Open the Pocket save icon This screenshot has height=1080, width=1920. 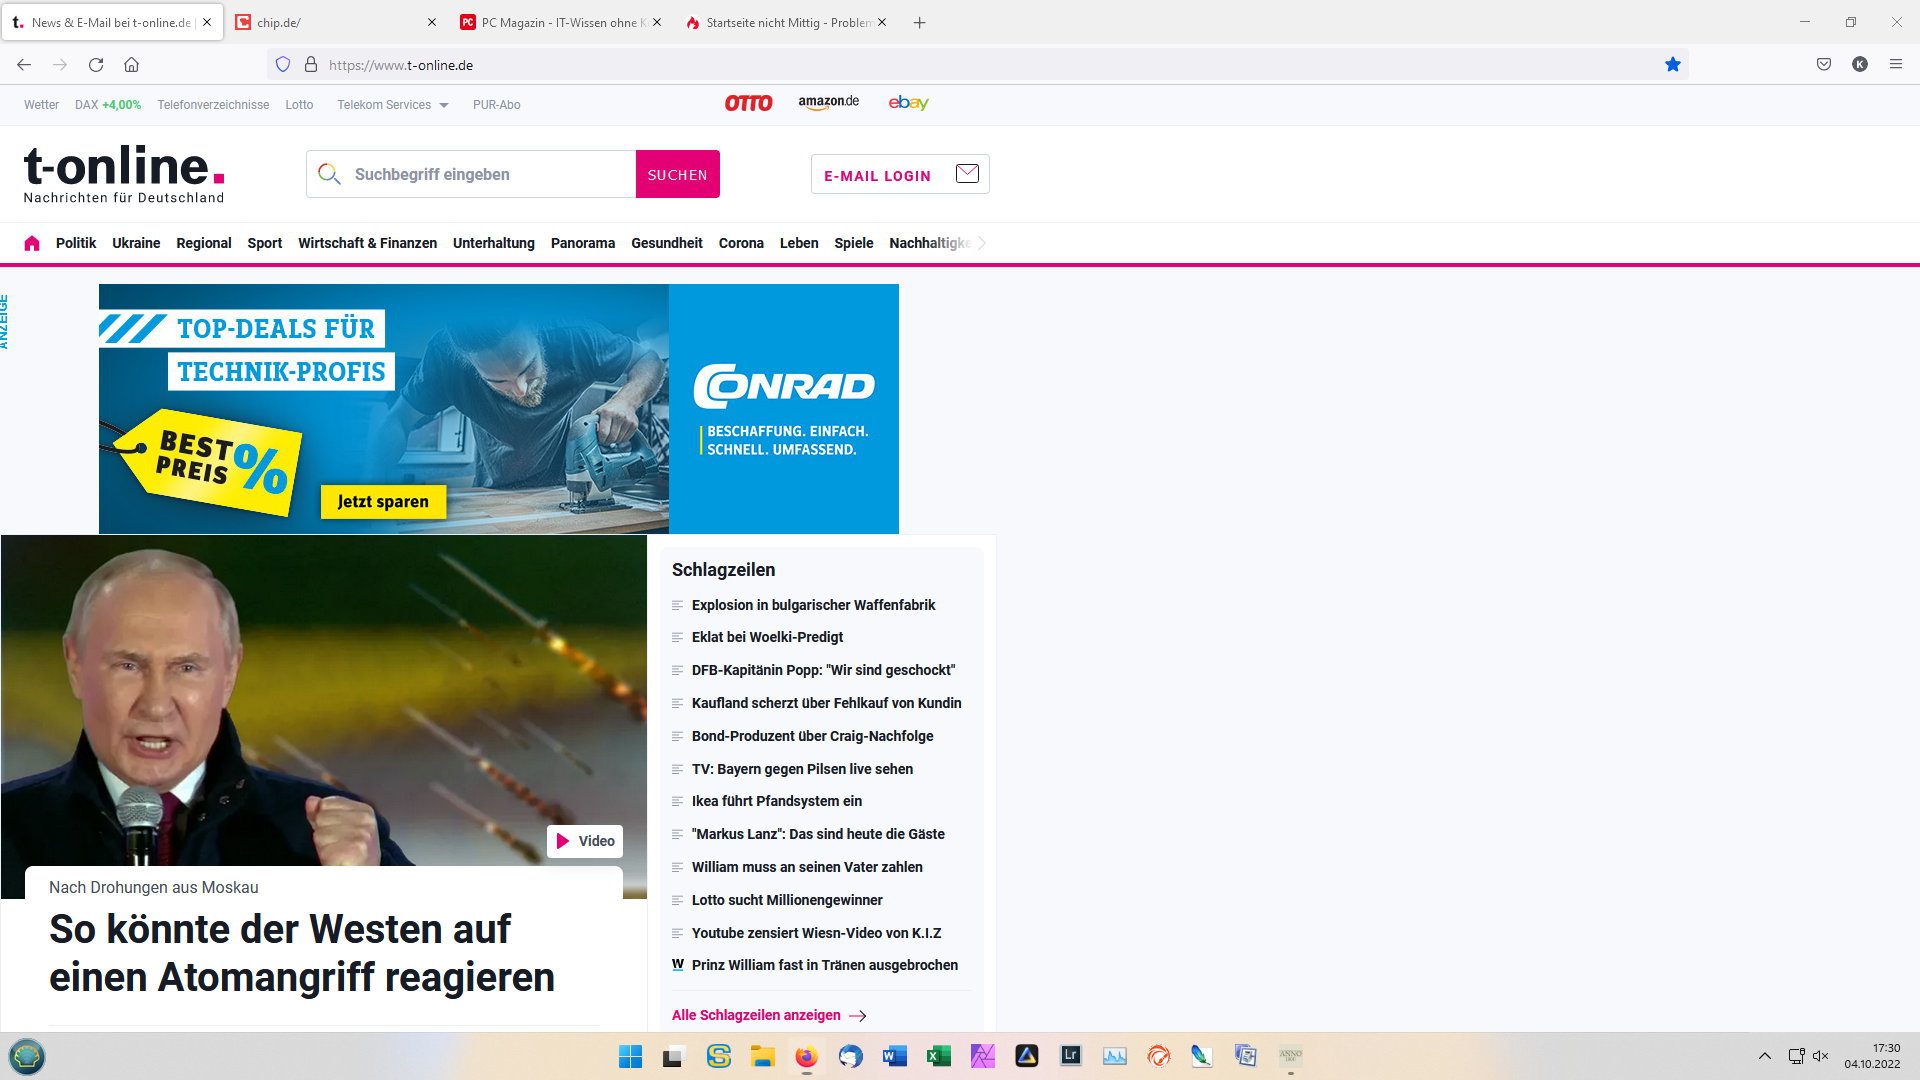click(x=1824, y=65)
